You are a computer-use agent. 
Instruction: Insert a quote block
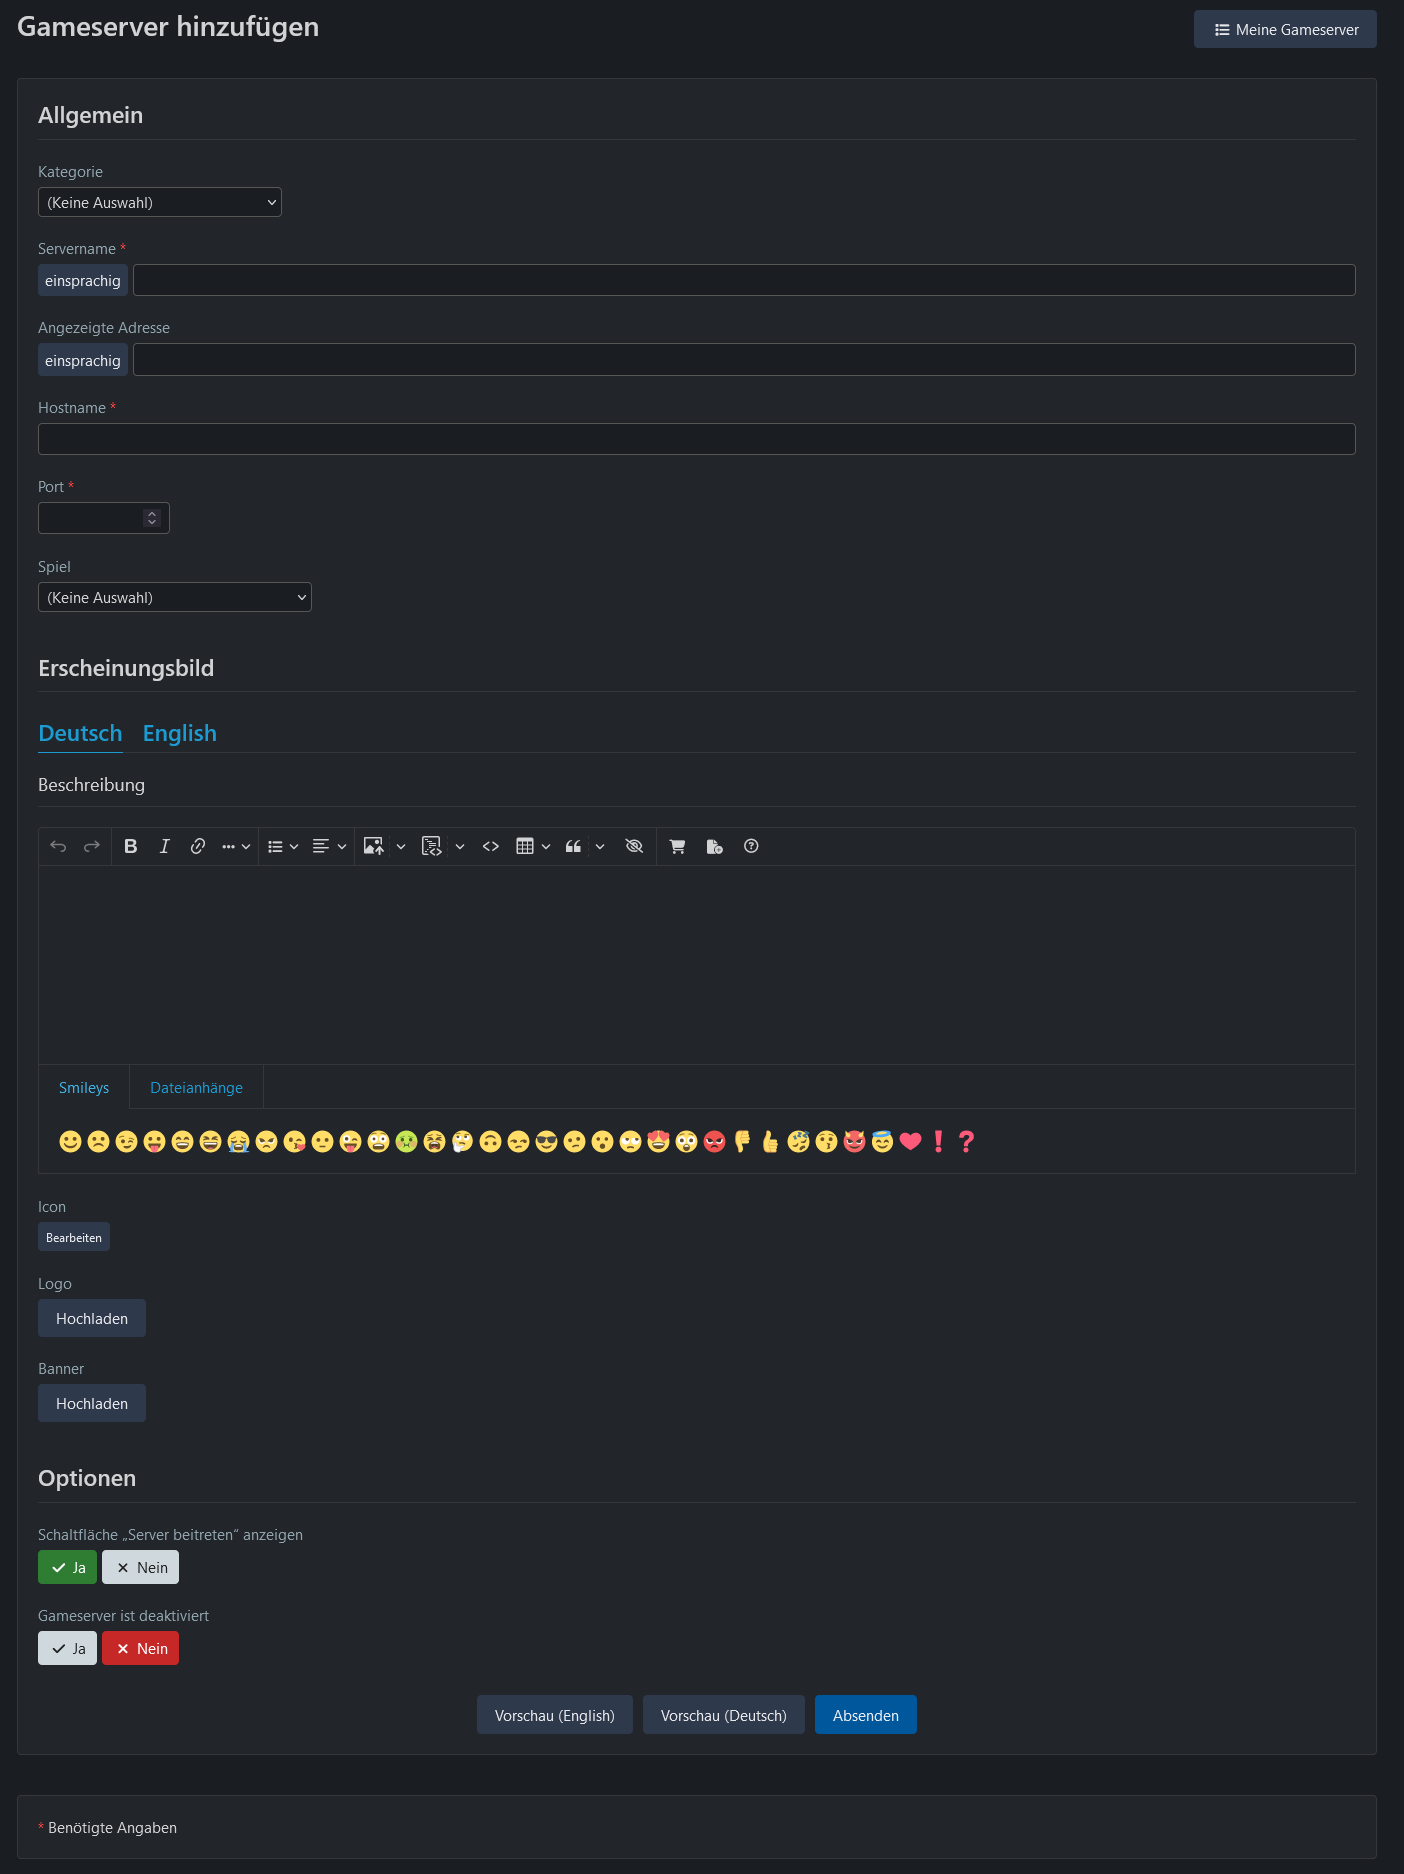[x=573, y=846]
